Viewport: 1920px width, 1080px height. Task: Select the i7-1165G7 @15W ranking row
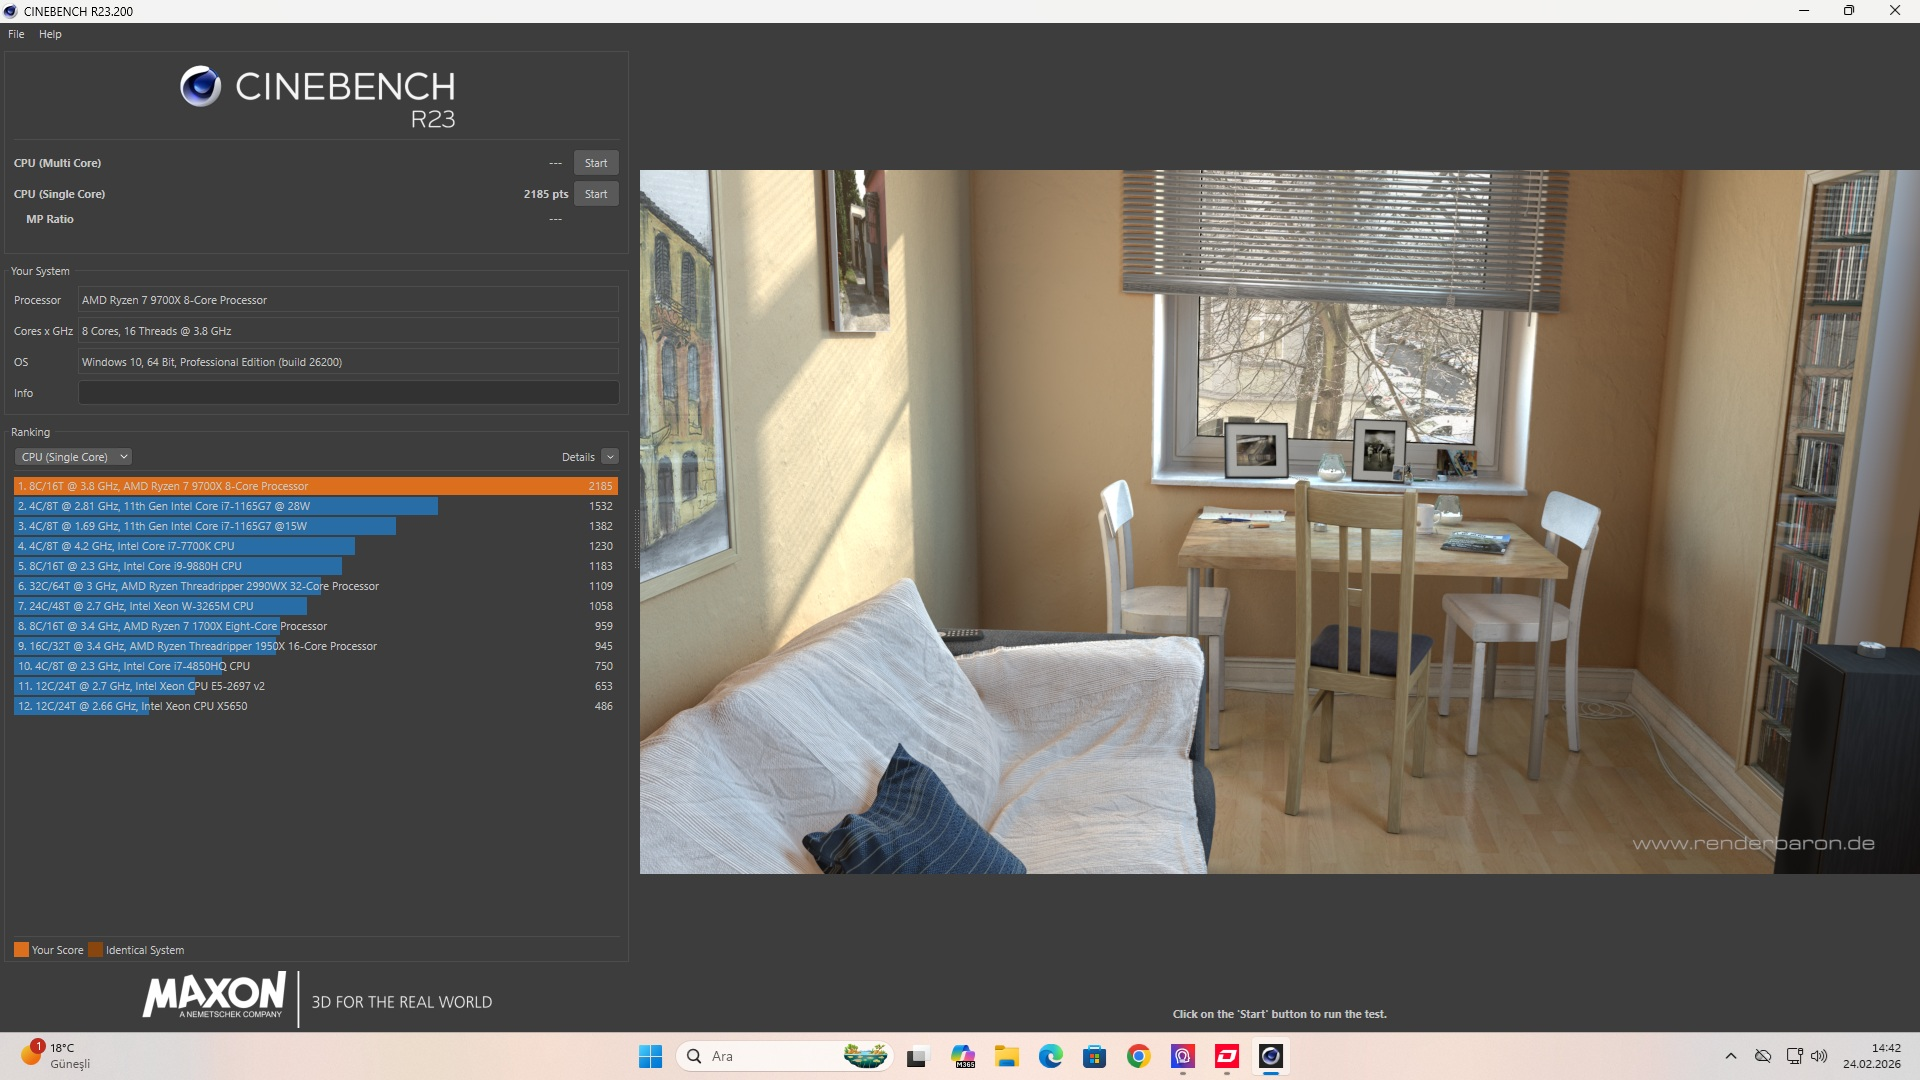(x=316, y=526)
